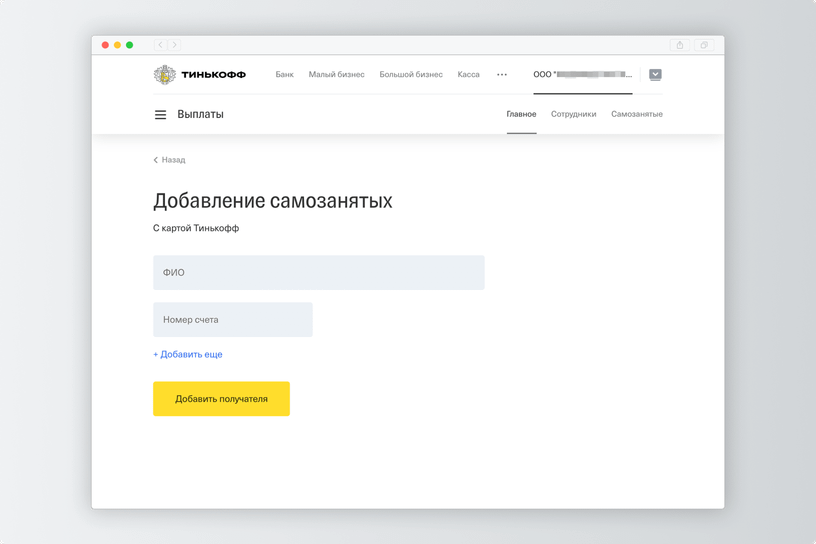Click the Добавить получателя button

pyautogui.click(x=221, y=399)
